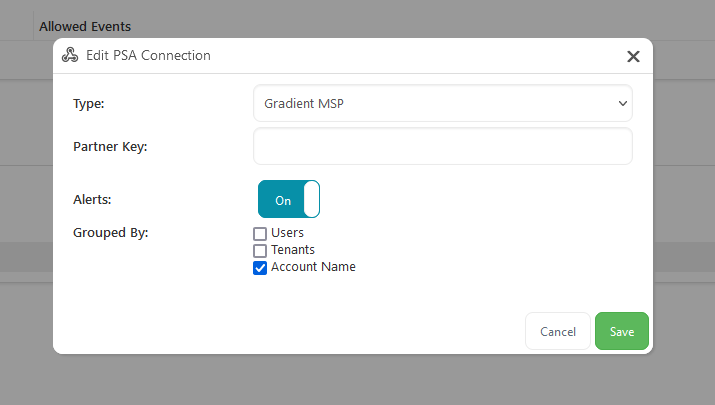Click the "Tenants" checkbox label text

point(293,250)
